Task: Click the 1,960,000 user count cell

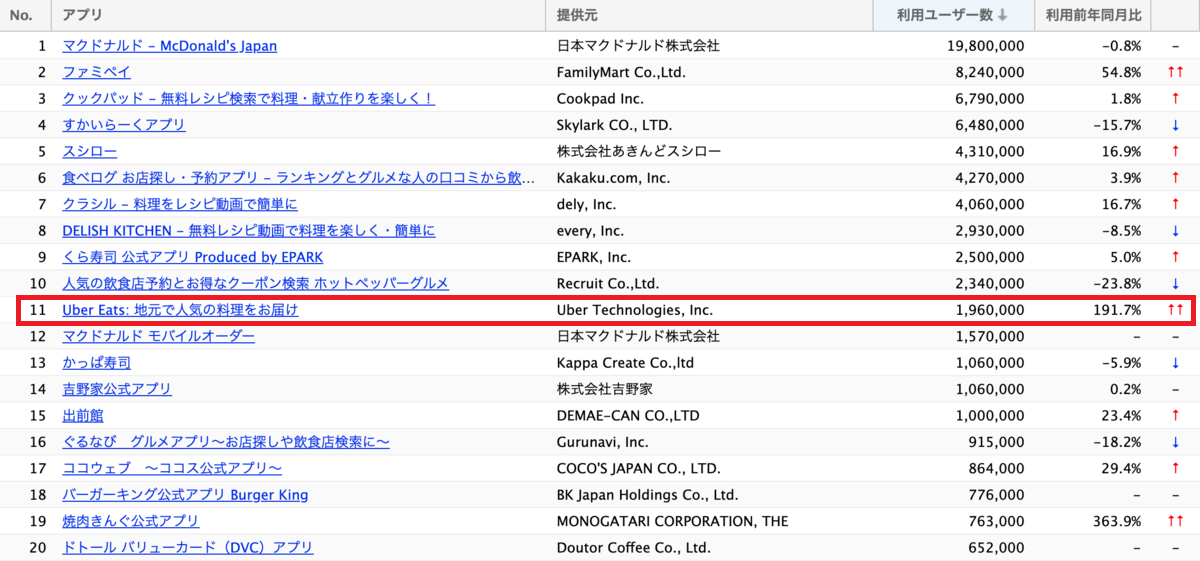Action: pyautogui.click(x=990, y=310)
